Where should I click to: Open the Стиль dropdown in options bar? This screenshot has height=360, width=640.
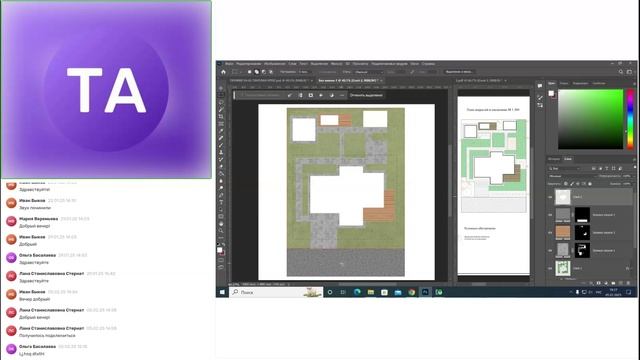(x=369, y=72)
